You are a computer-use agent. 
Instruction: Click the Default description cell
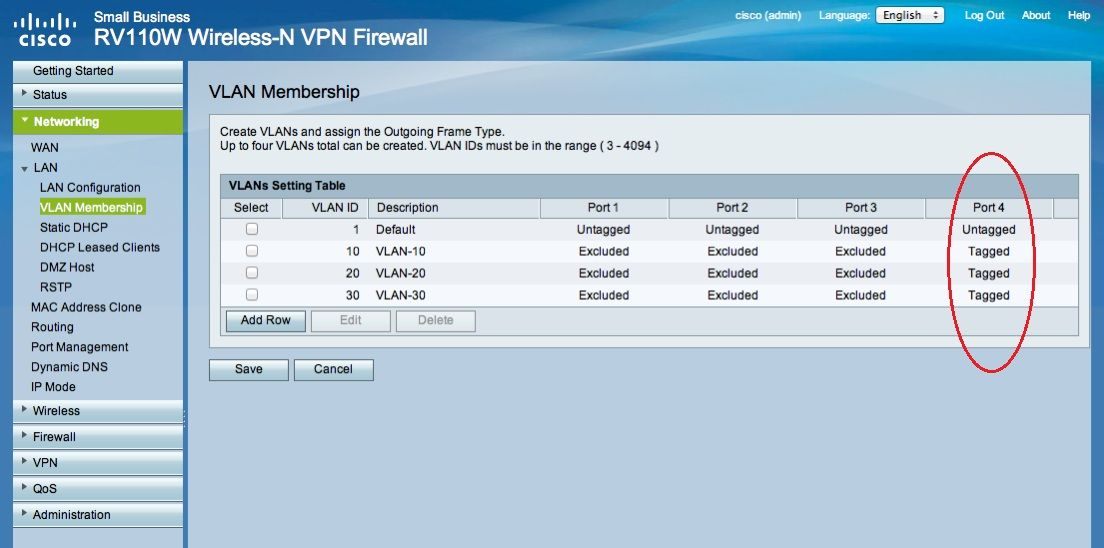click(396, 230)
